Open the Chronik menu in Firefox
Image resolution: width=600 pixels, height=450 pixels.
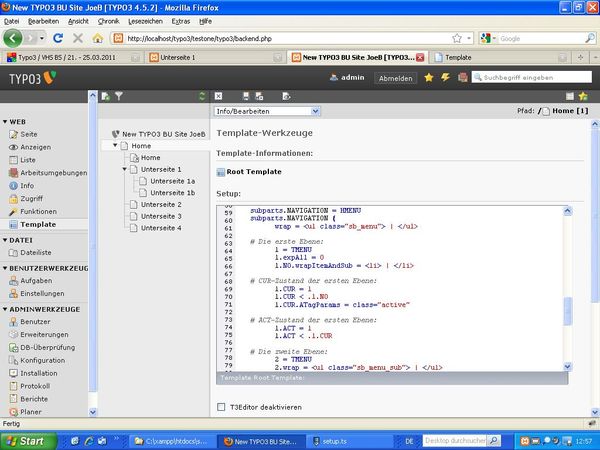(x=109, y=20)
